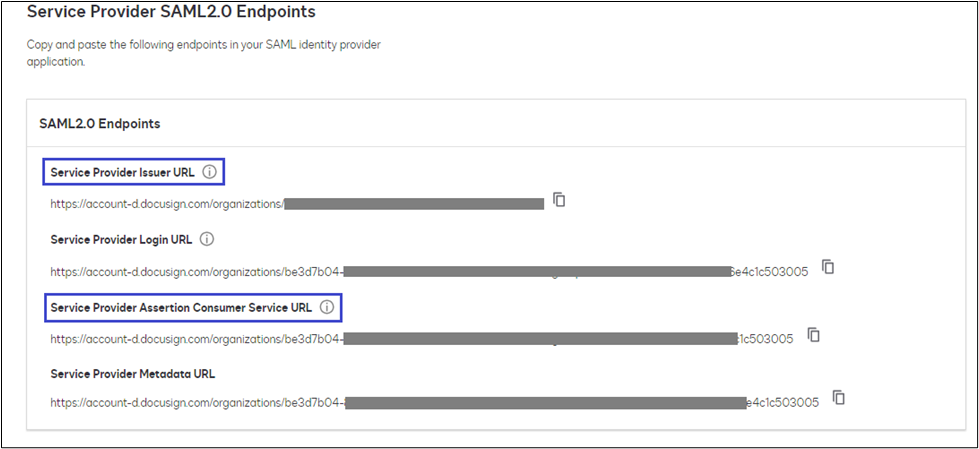Click the Issuer URL beginning with https://account-d.docusign.com
This screenshot has width=979, height=449.
click(x=167, y=204)
